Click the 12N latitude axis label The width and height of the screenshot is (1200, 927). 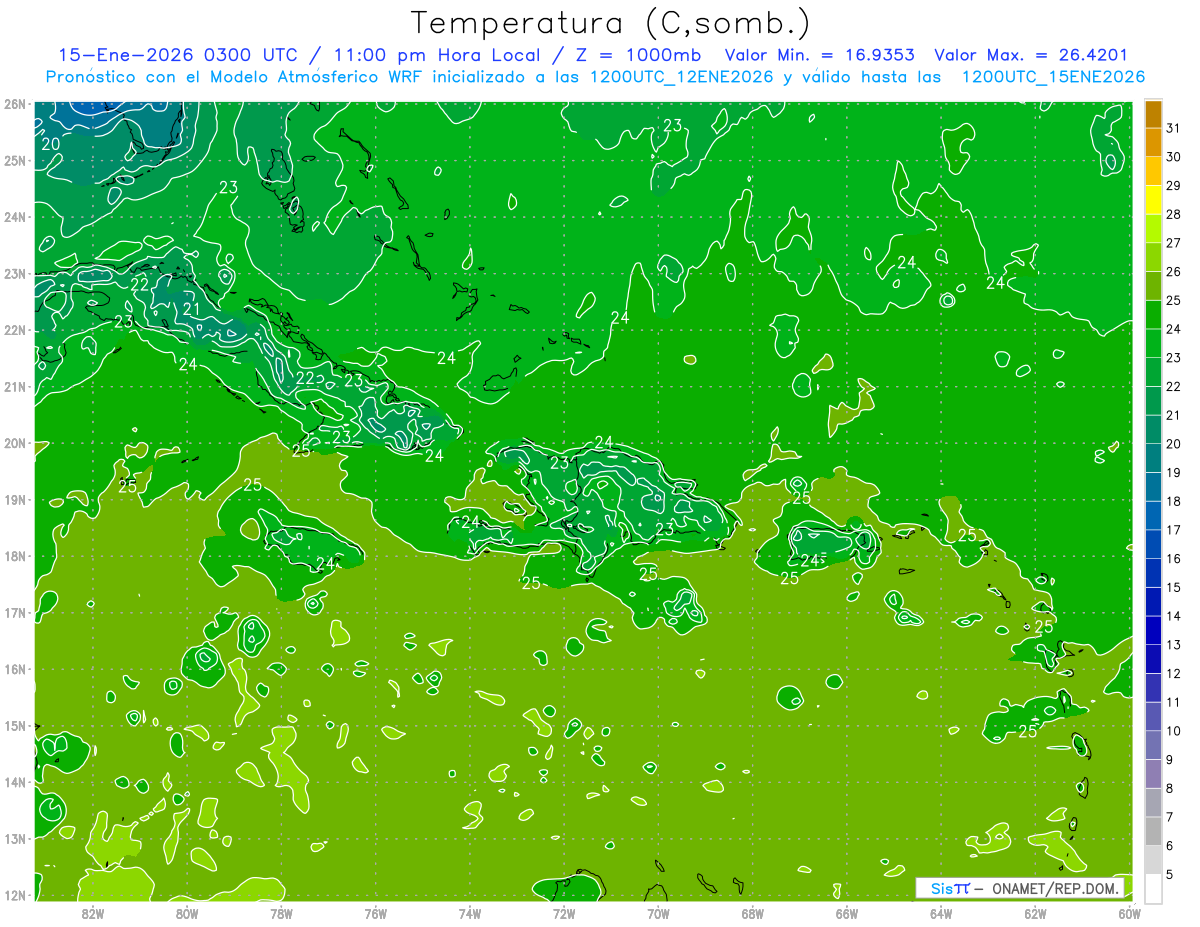pyautogui.click(x=14, y=895)
